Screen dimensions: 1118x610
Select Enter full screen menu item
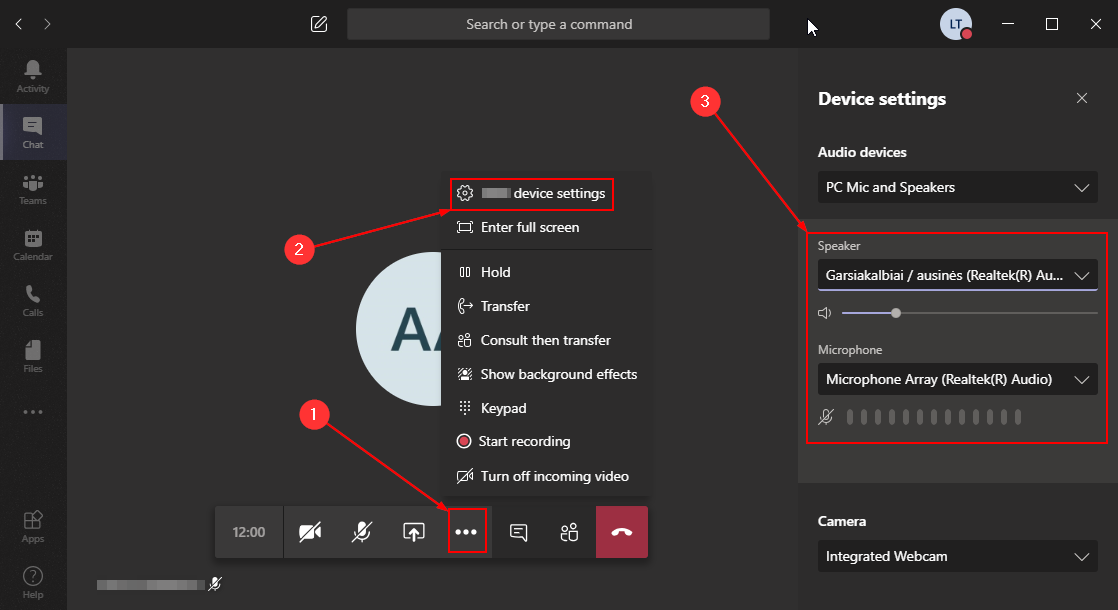coord(529,227)
